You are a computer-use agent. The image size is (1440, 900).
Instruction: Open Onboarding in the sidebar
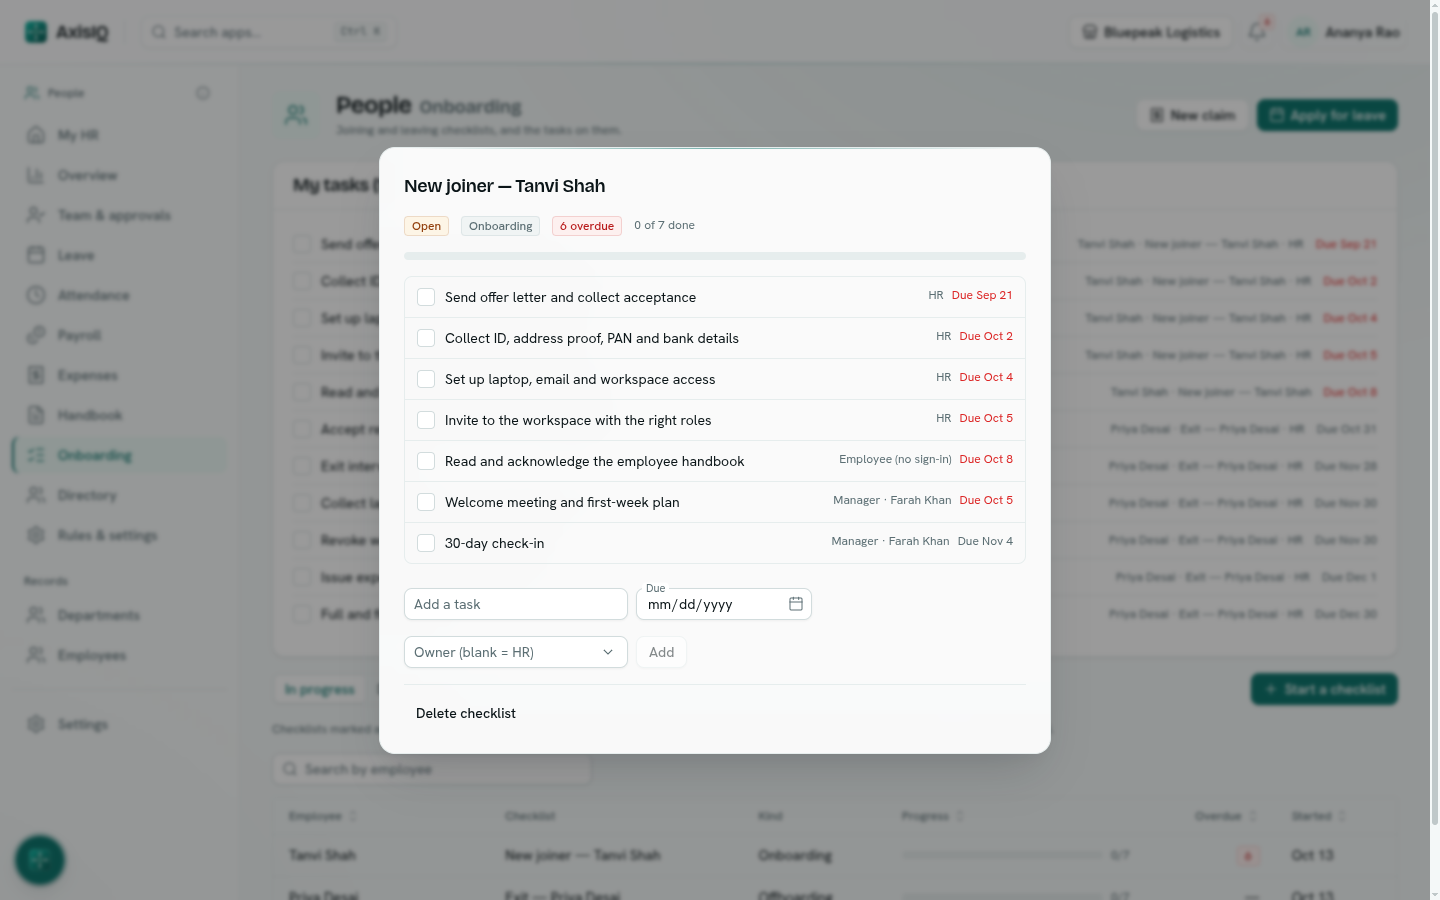118,455
